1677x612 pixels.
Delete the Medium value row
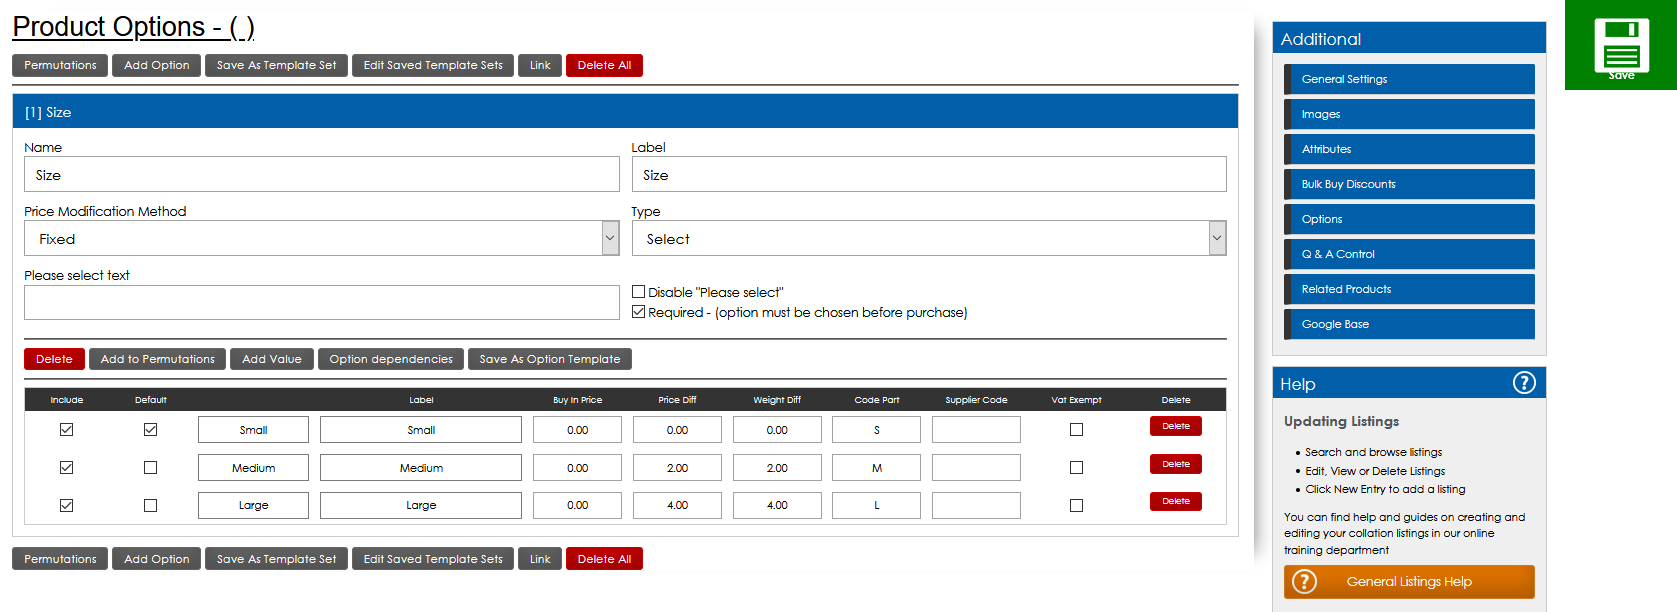click(1175, 464)
